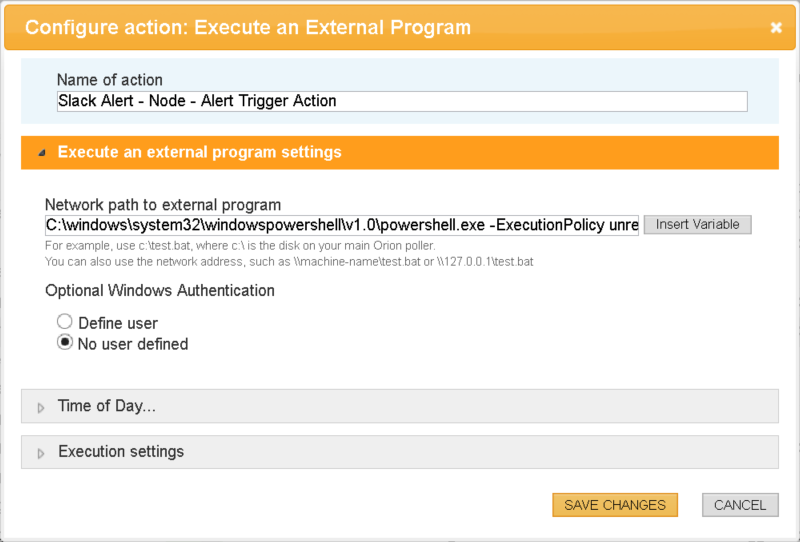Expand the Time of Day section
800x542 pixels.
pos(107,406)
